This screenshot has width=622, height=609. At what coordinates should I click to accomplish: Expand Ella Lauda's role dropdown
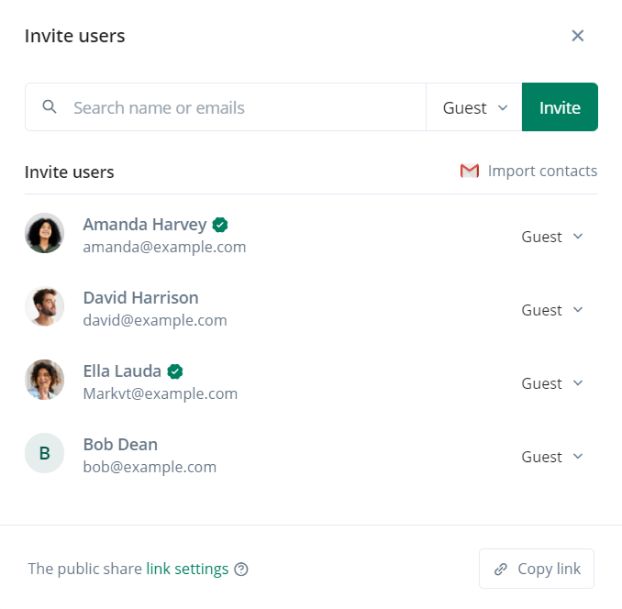[x=552, y=383]
